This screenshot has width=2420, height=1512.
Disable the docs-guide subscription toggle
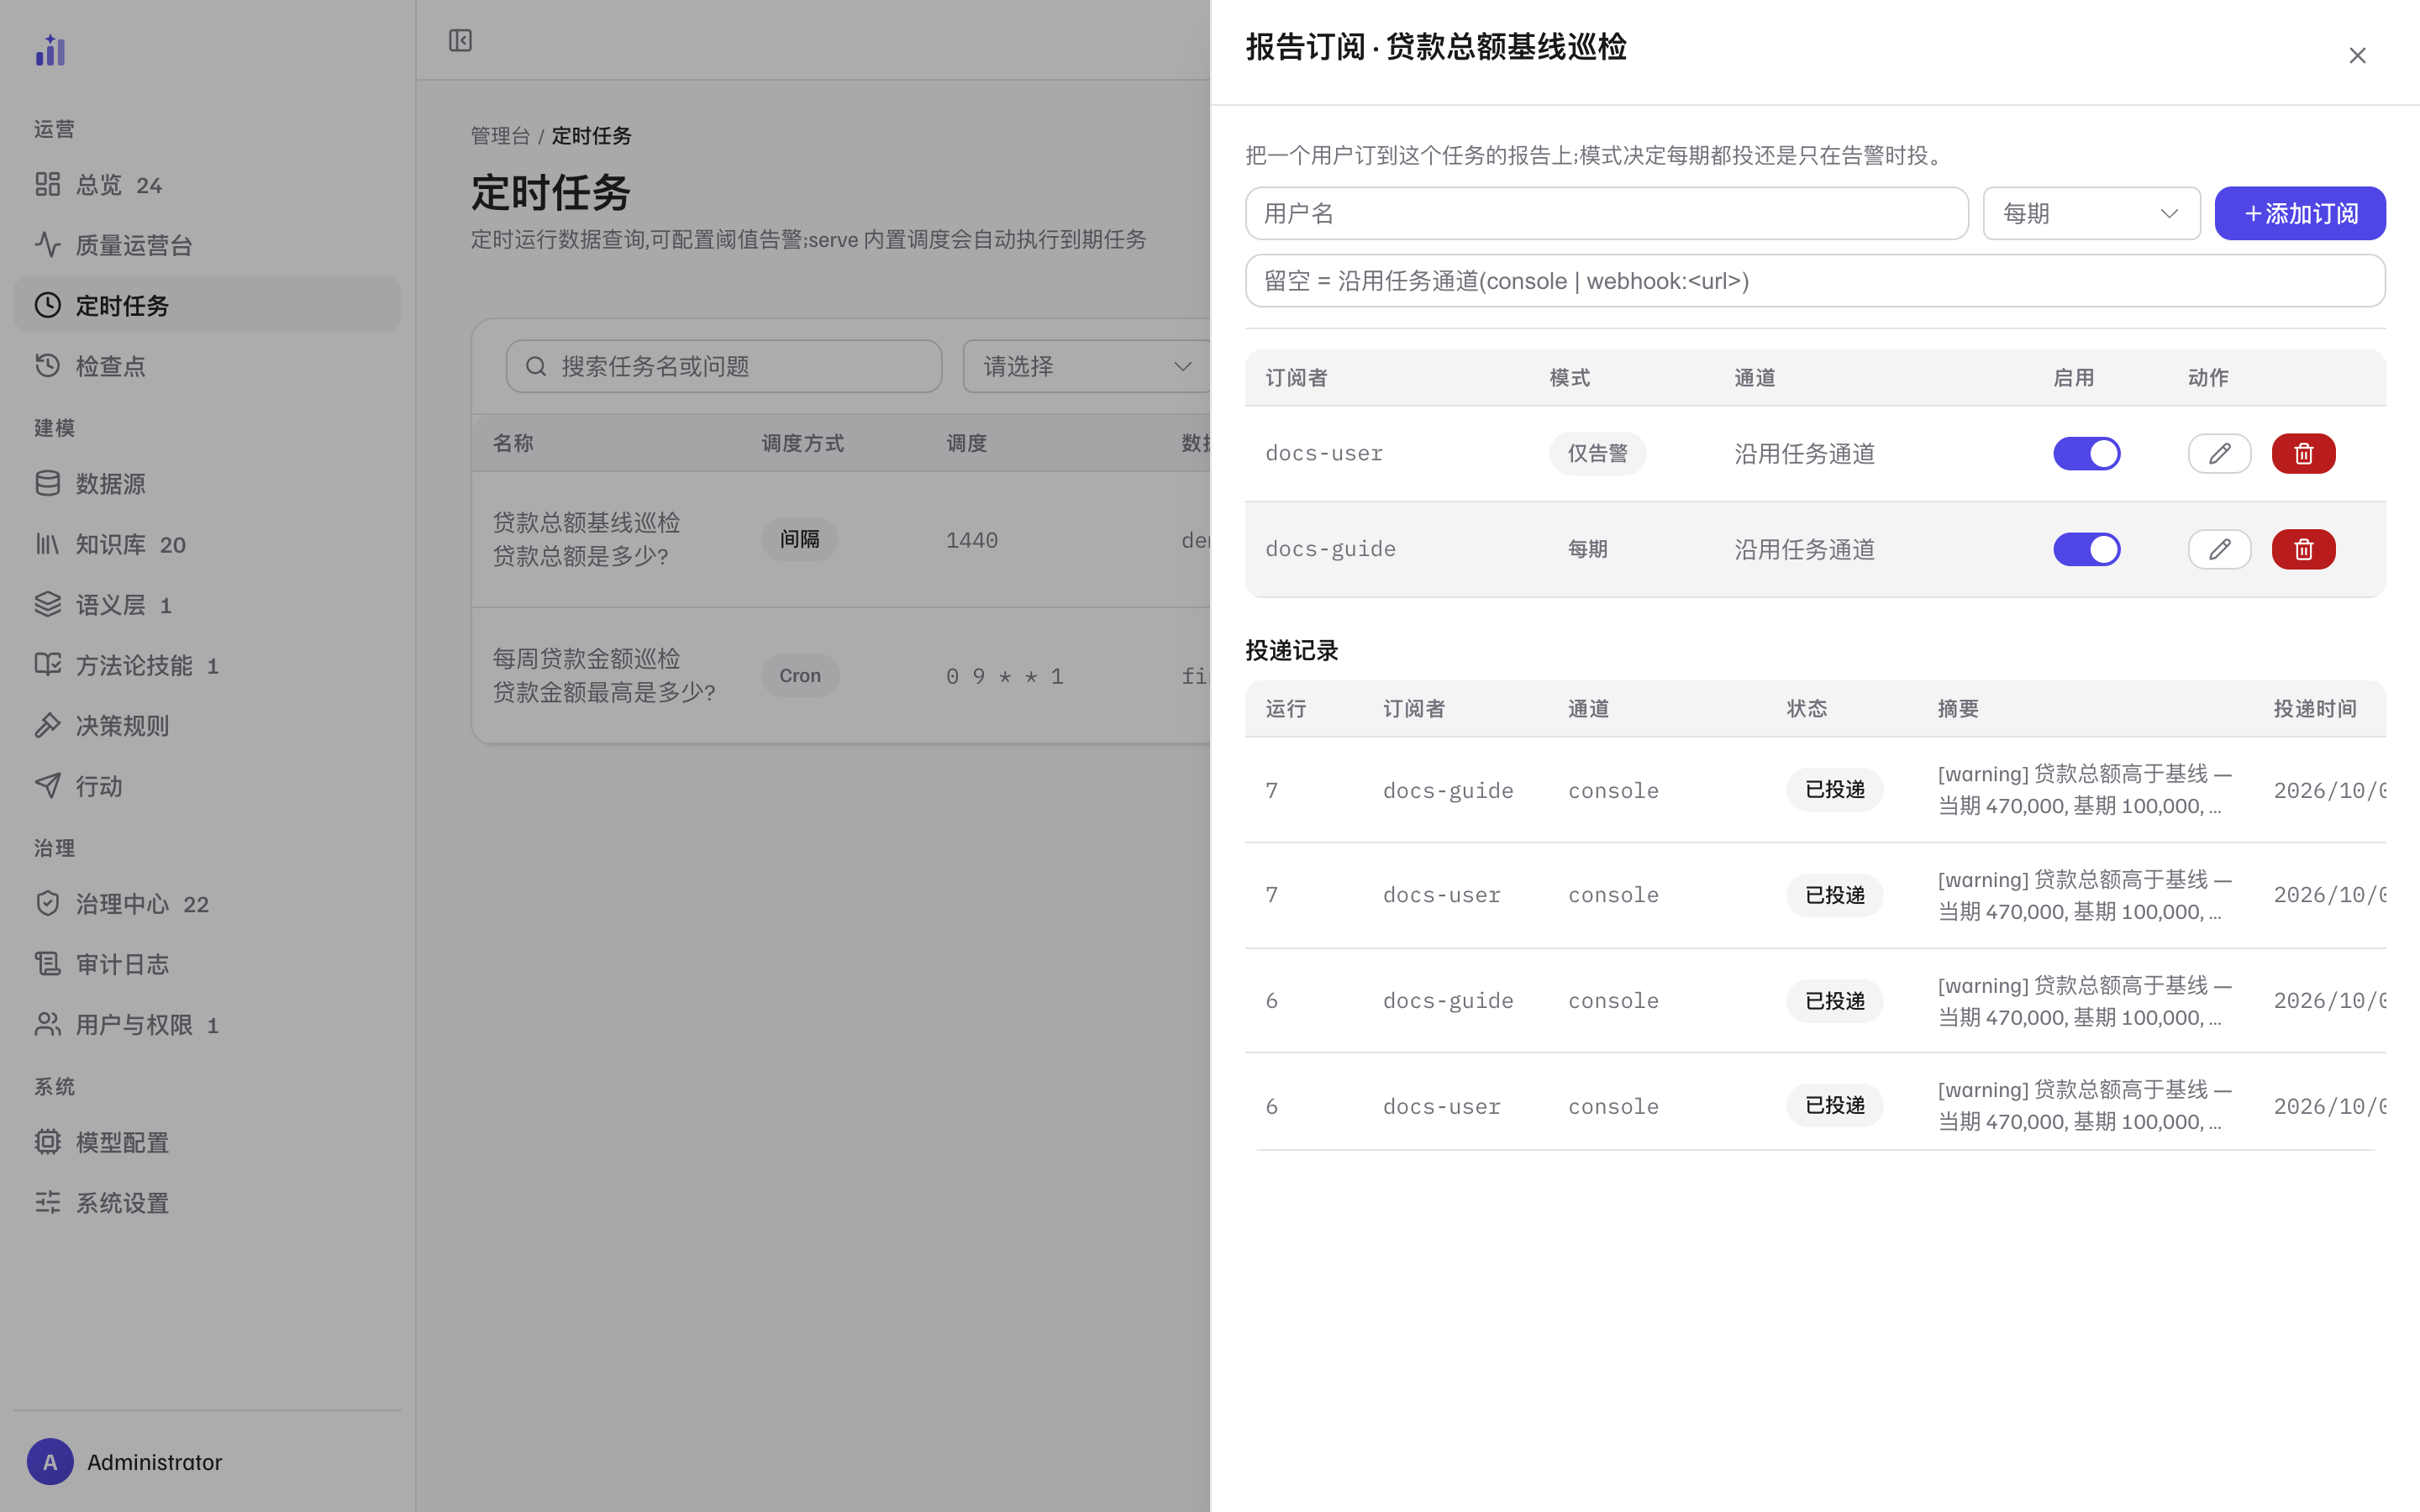coord(2086,549)
